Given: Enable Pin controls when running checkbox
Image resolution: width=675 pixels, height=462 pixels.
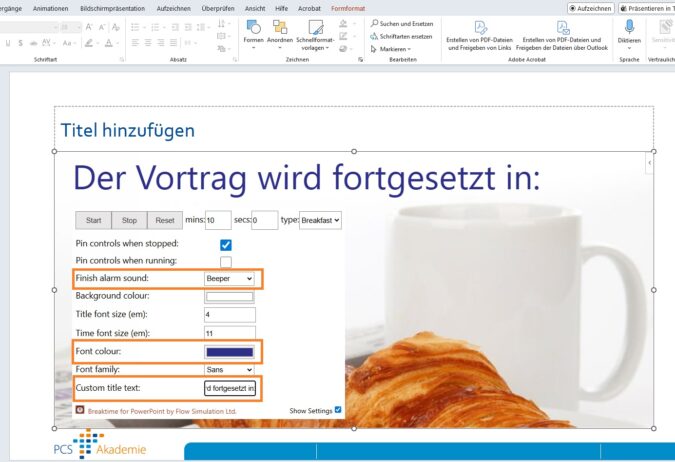Looking at the screenshot, I should click(226, 262).
